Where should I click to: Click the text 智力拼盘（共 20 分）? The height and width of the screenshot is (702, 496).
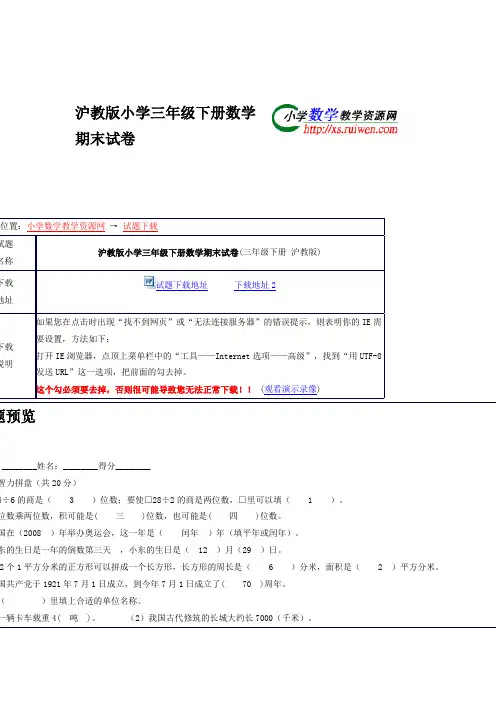click(38, 483)
